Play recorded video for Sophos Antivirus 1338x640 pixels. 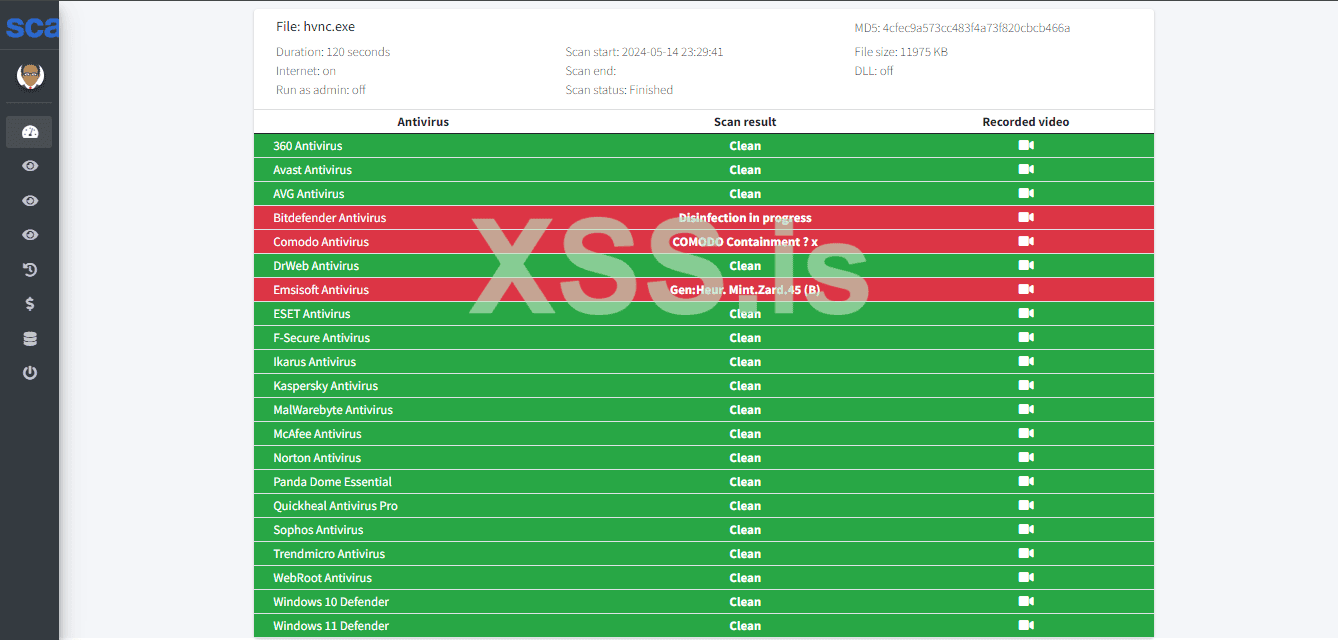tap(1026, 529)
